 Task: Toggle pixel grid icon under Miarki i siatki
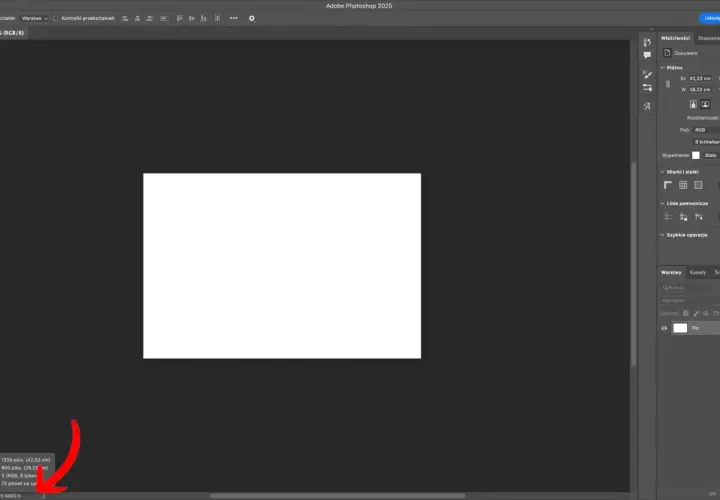[698, 185]
